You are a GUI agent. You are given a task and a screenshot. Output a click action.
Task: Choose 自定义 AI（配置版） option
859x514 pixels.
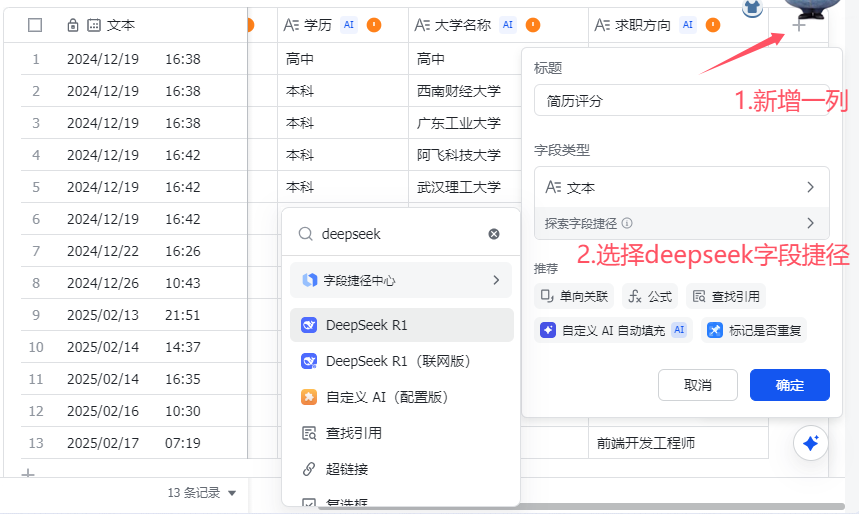tap(402, 397)
